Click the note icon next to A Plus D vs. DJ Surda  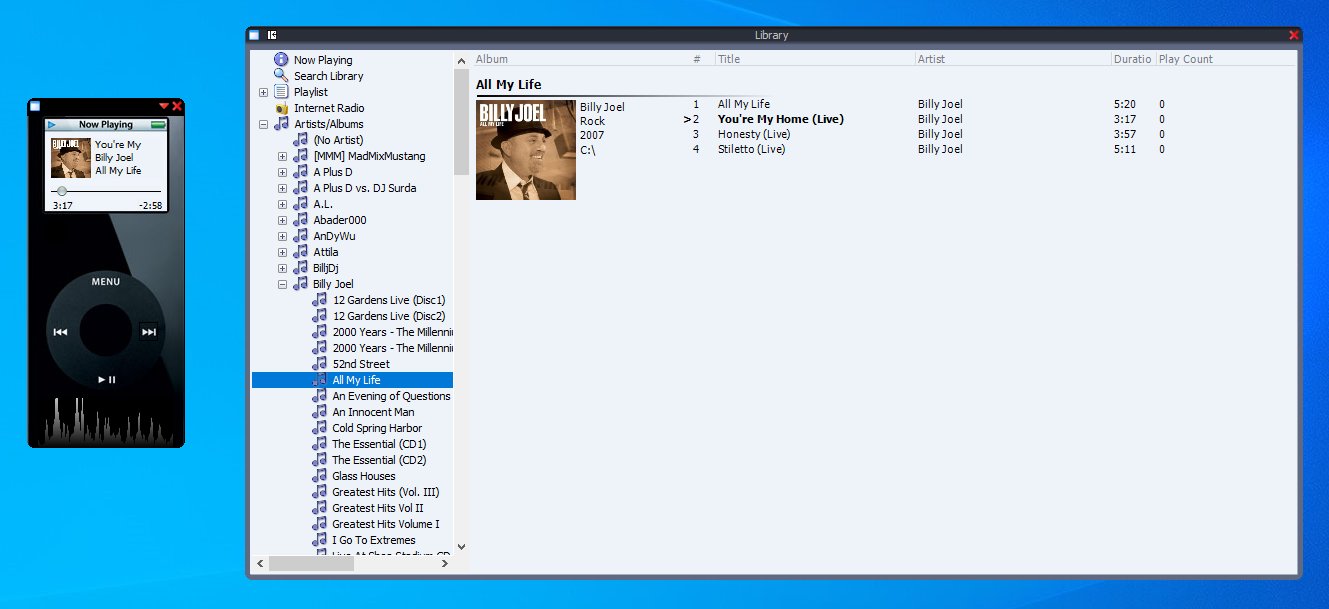300,188
